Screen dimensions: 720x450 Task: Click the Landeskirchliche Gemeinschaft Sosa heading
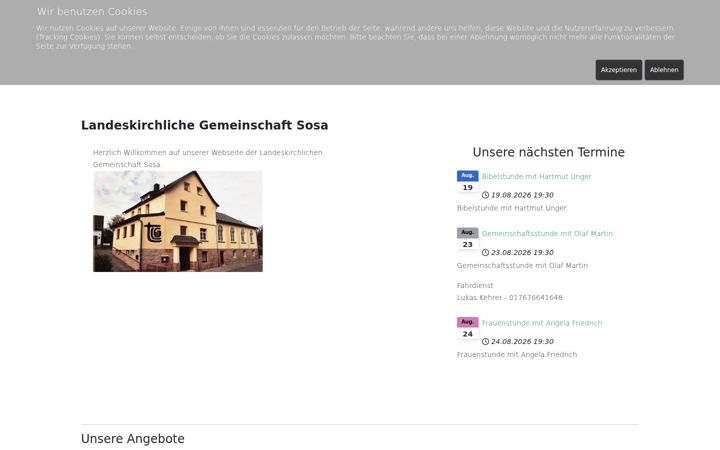click(x=204, y=125)
